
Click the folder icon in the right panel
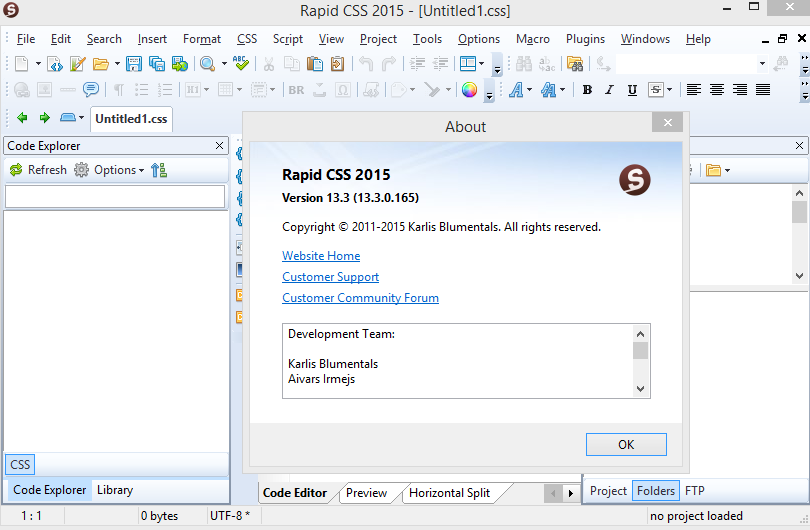(x=713, y=170)
